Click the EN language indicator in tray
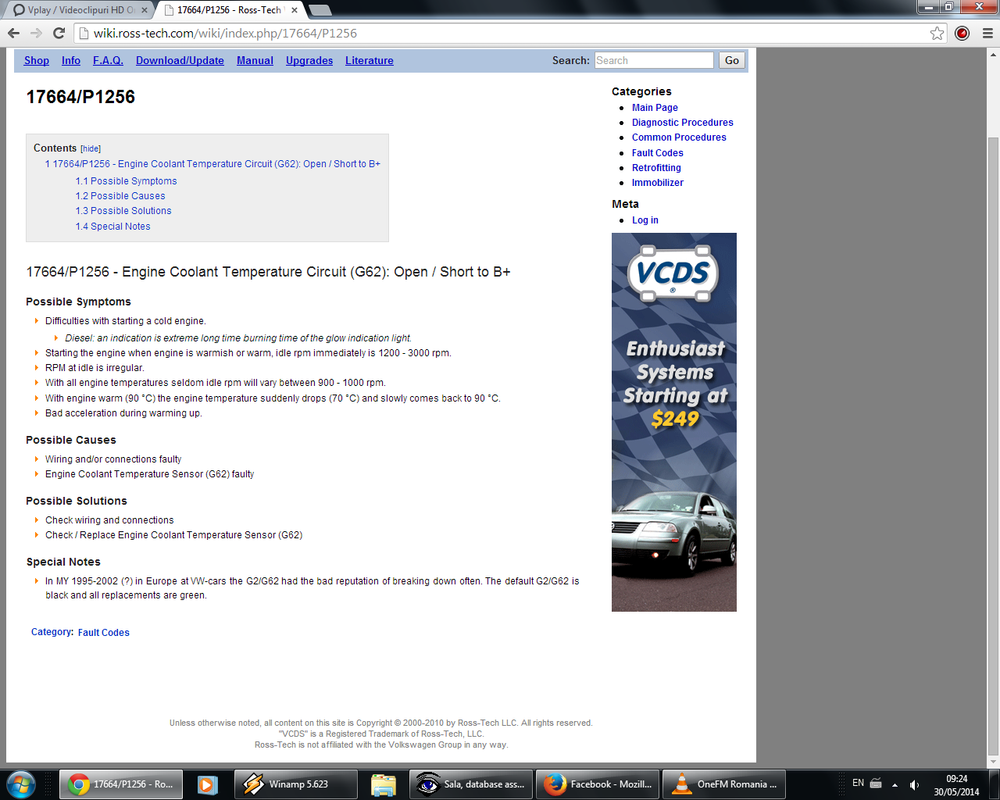Screen dimensions: 1000x800 point(858,783)
